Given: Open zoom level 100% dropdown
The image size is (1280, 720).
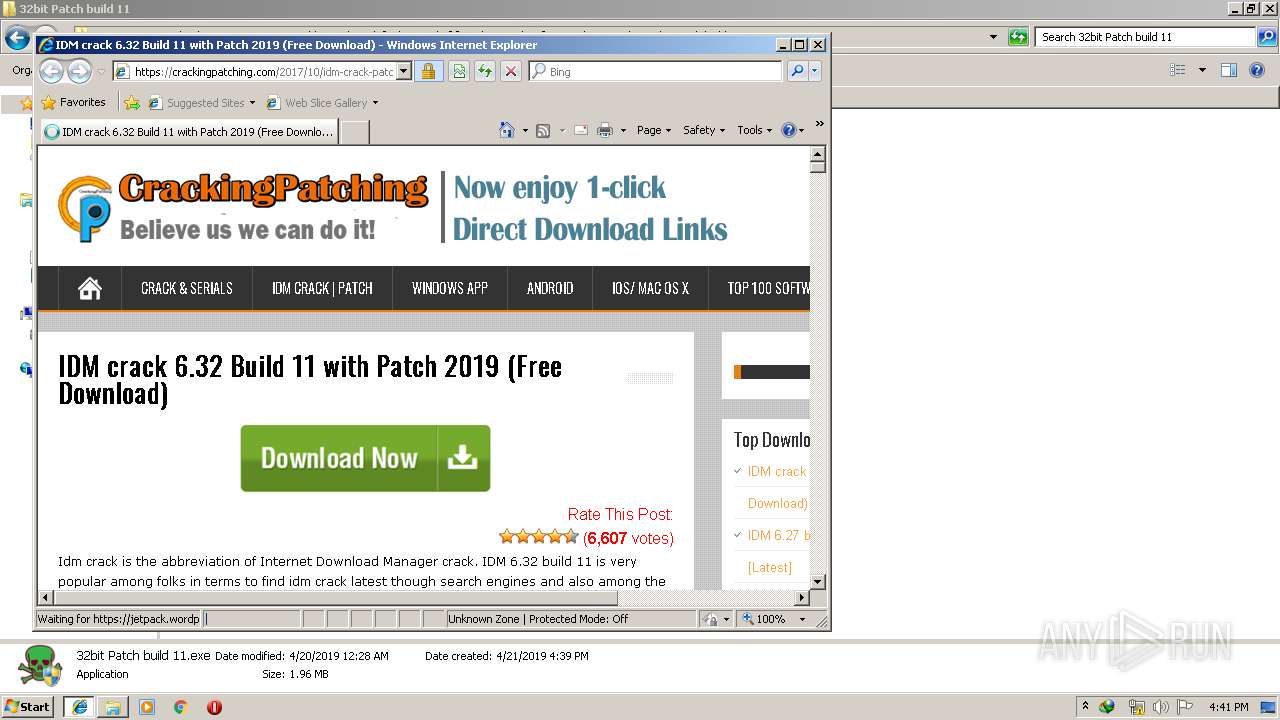Looking at the screenshot, I should point(802,619).
